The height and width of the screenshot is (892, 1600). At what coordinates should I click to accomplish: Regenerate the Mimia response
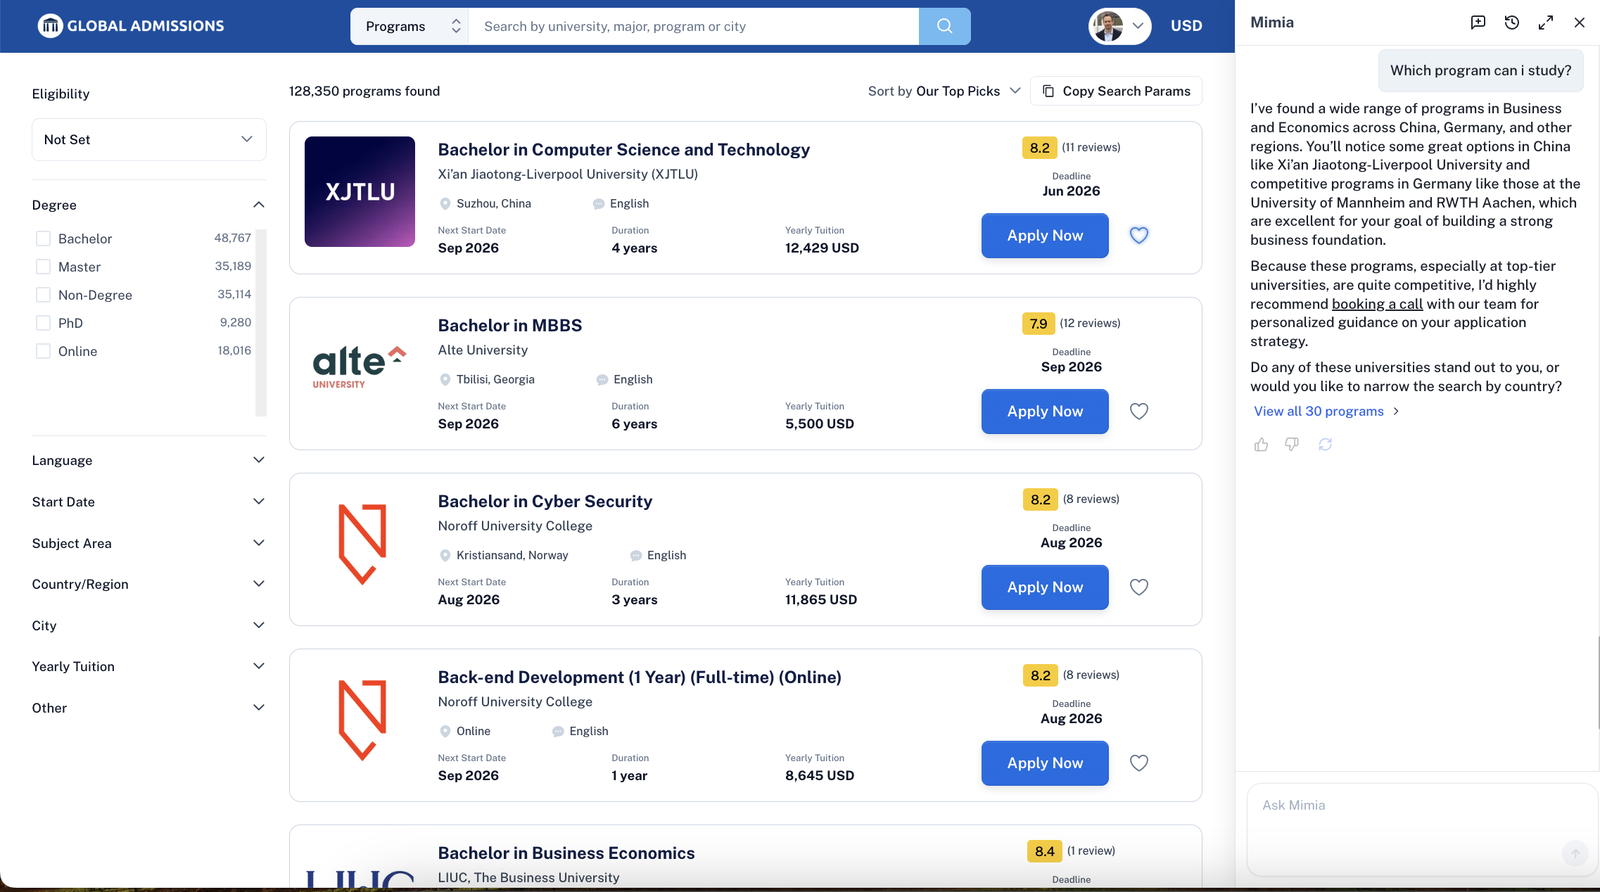pyautogui.click(x=1325, y=444)
